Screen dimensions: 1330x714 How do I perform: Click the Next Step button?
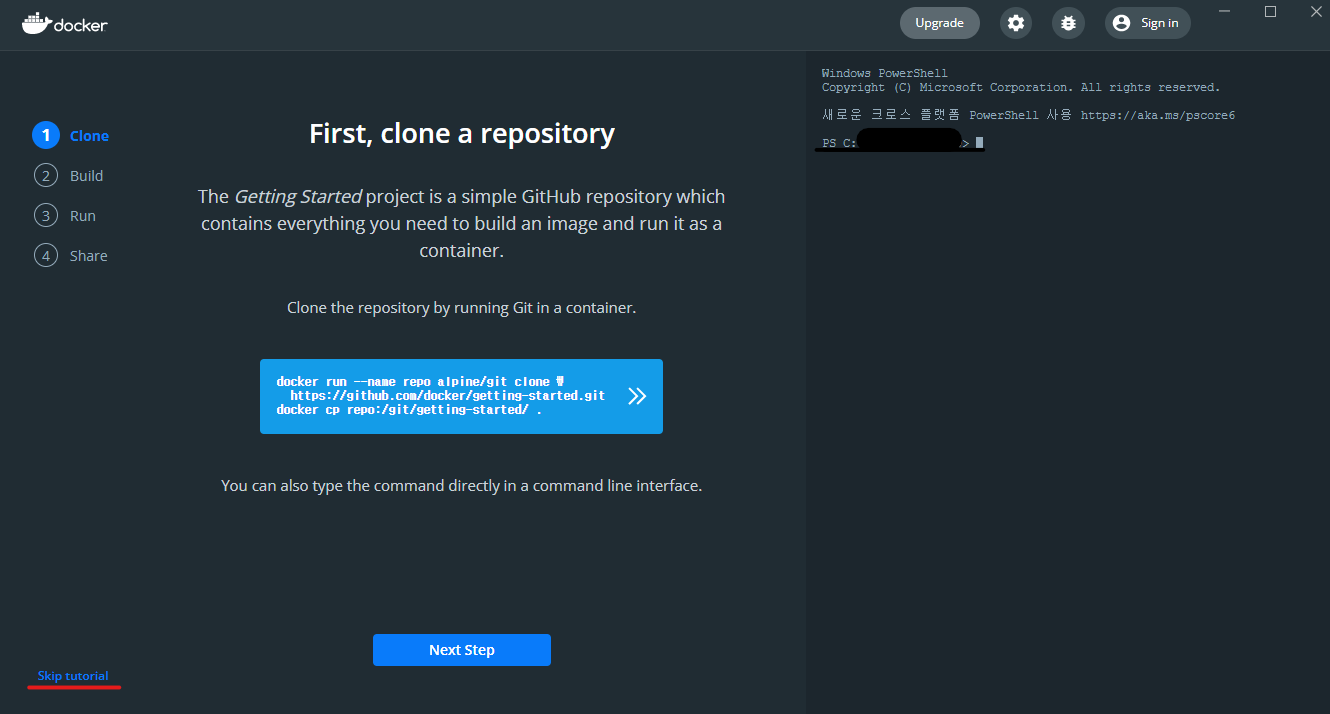(461, 650)
